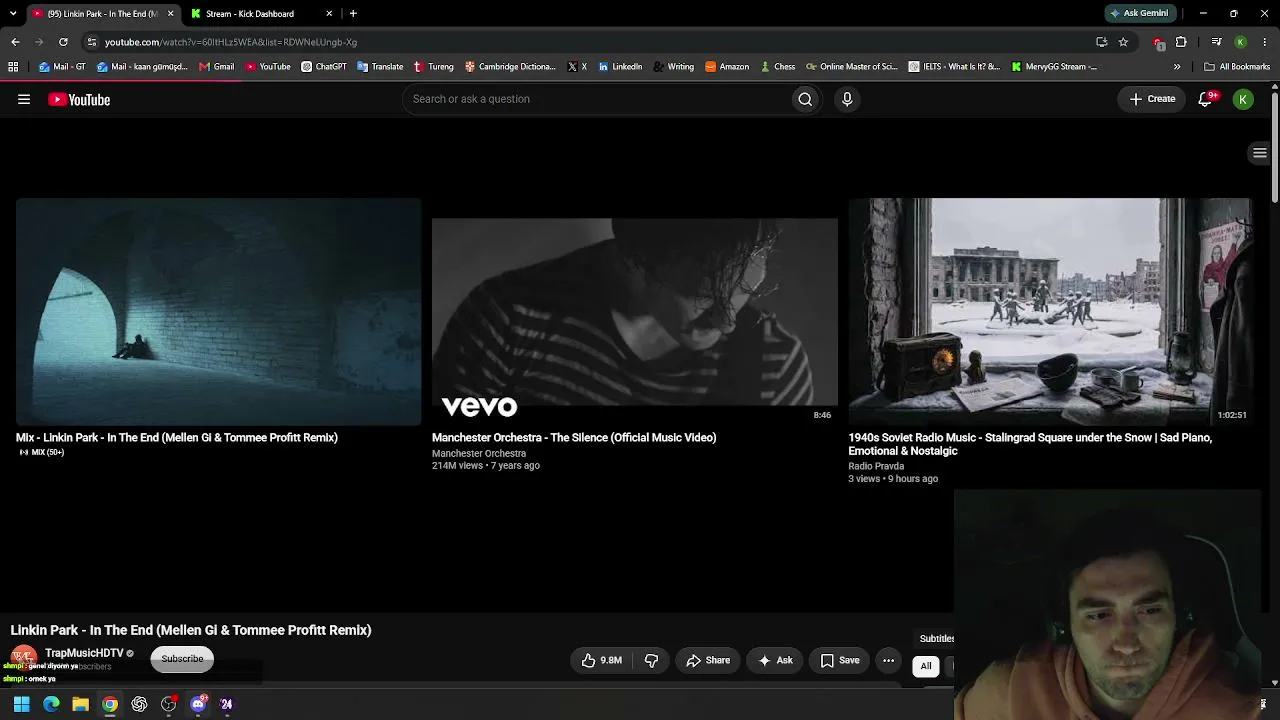The width and height of the screenshot is (1280, 720).
Task: Open the Chrome extensions puzzle menu
Action: pyautogui.click(x=1181, y=42)
